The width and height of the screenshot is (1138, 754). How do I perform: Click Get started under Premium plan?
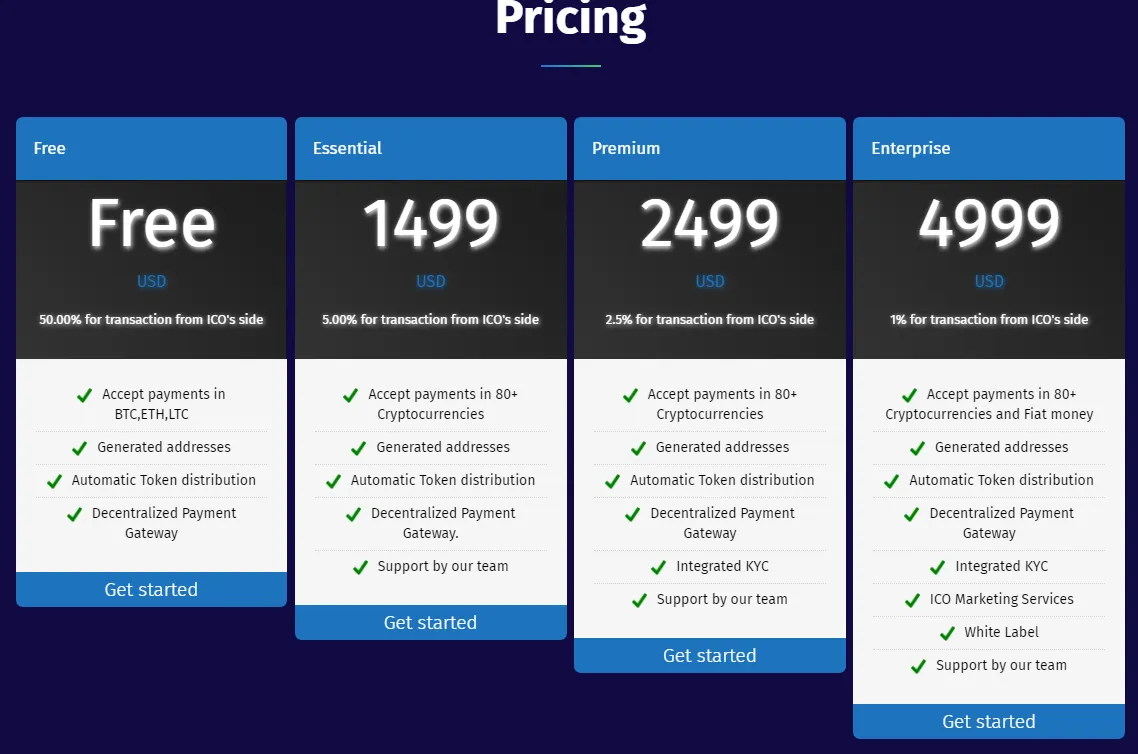pos(710,655)
